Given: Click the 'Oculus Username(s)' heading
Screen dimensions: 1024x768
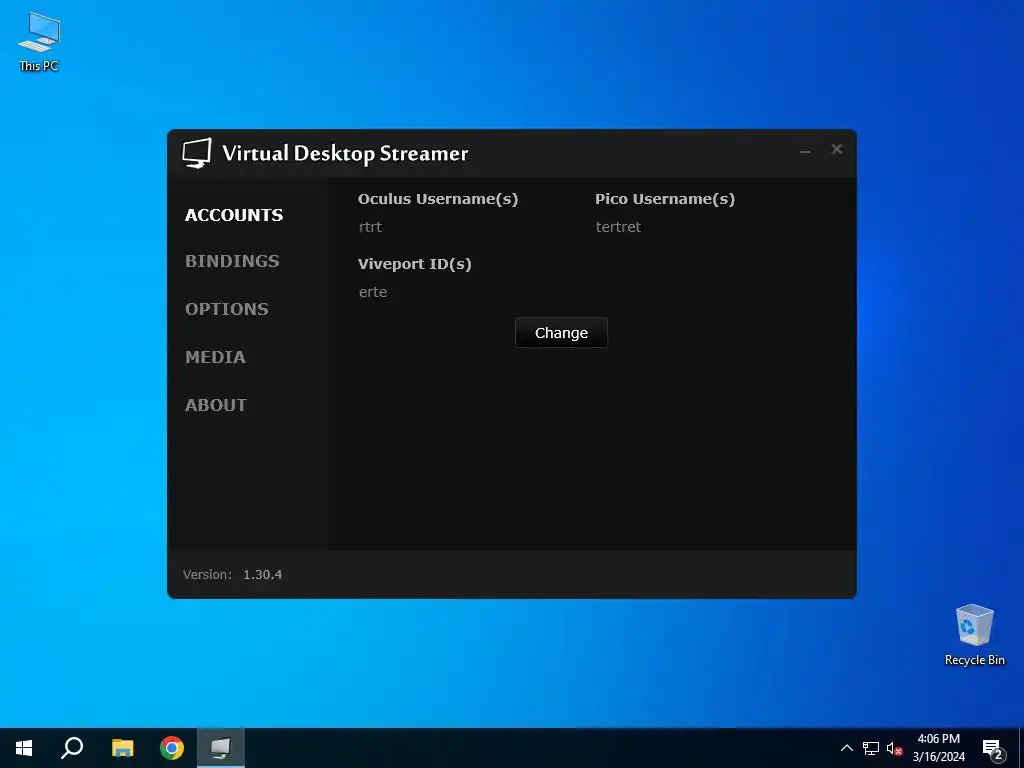Looking at the screenshot, I should point(438,199).
